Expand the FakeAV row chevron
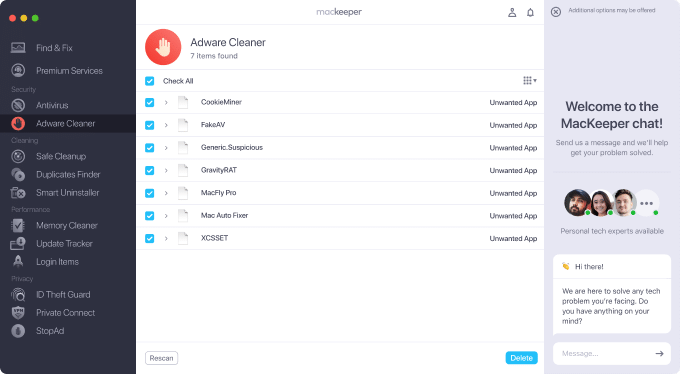The width and height of the screenshot is (680, 374). click(166, 125)
